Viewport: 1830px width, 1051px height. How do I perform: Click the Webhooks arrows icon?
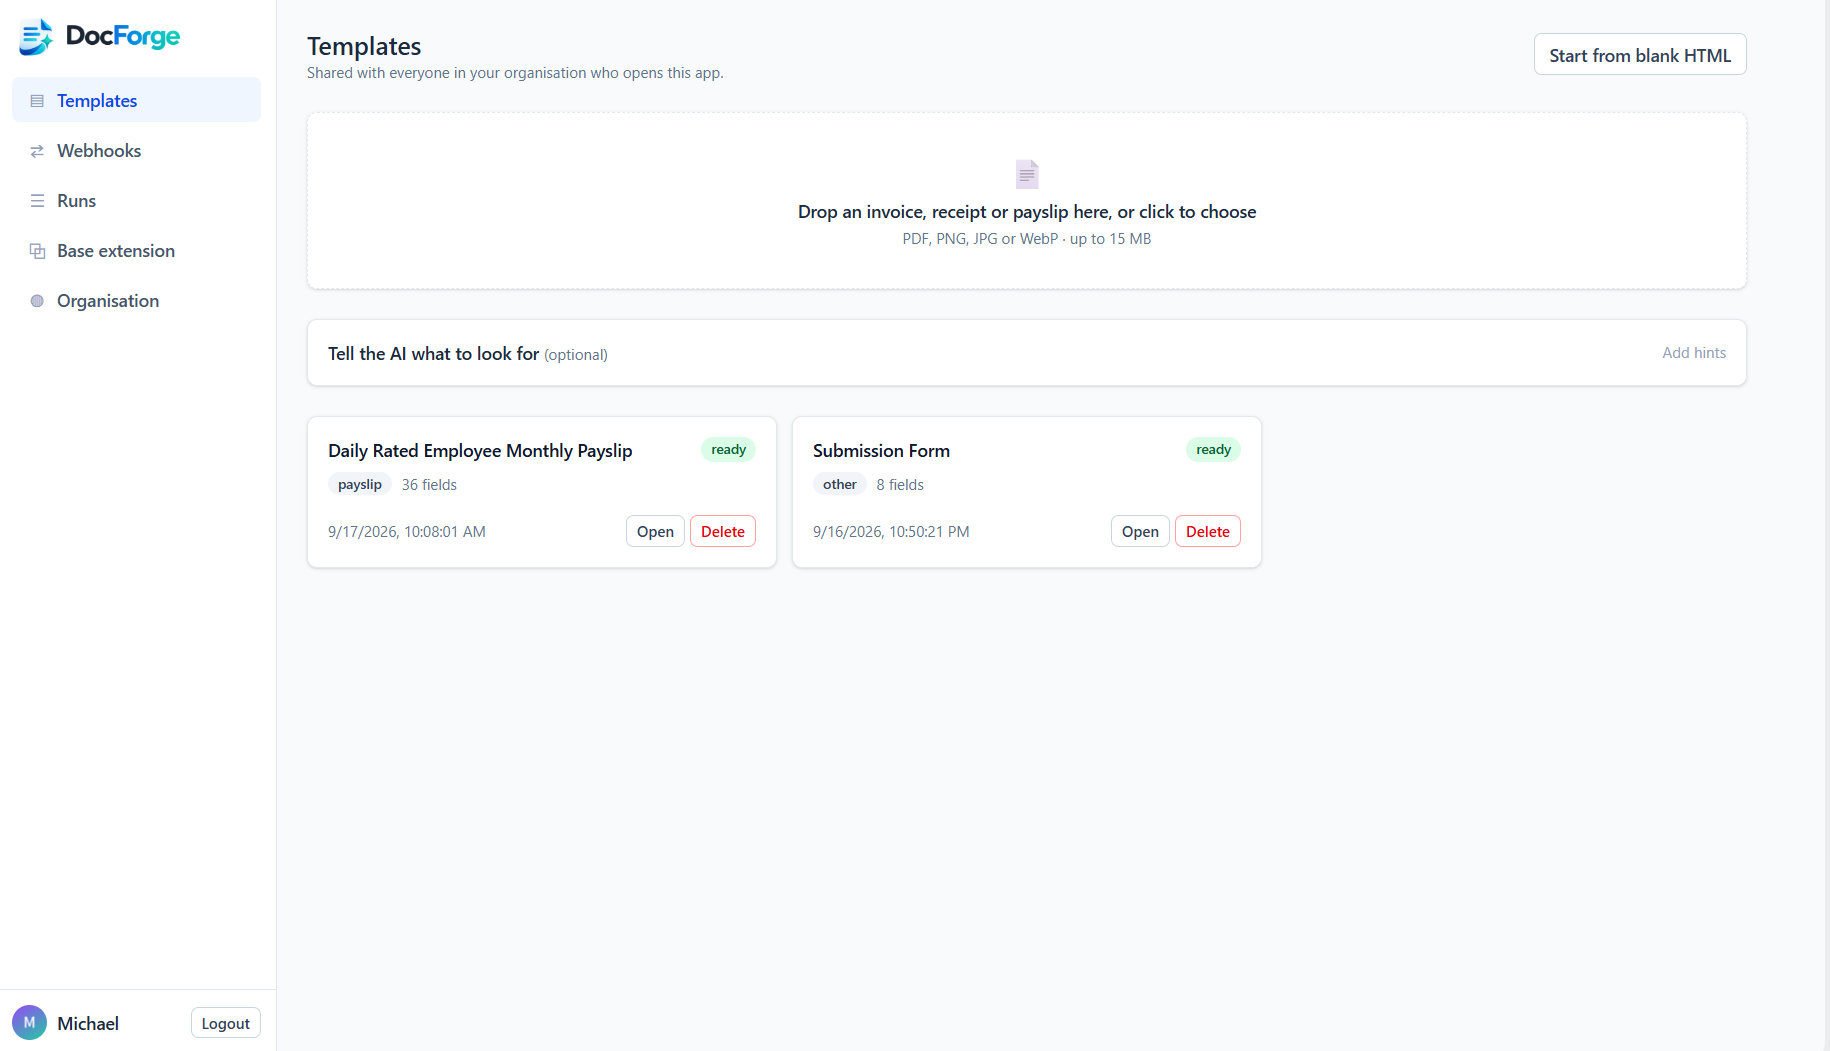click(37, 151)
